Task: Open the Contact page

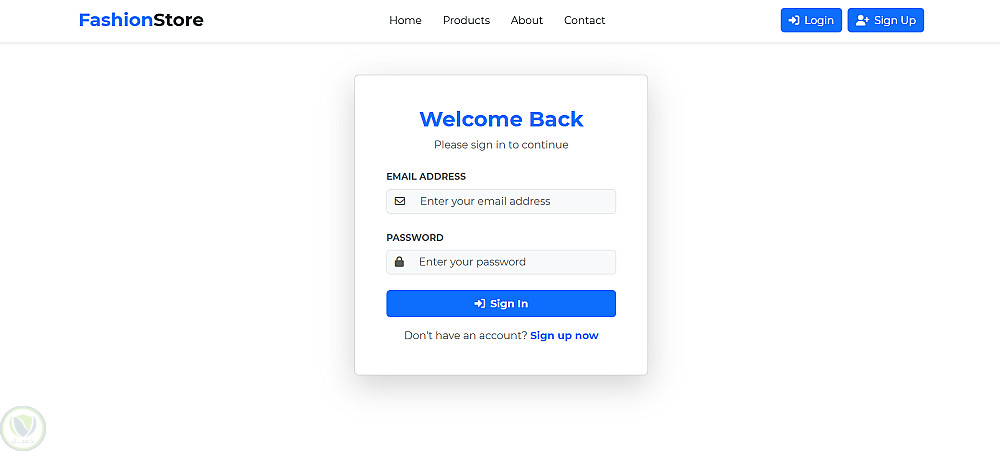Action: 584,20
